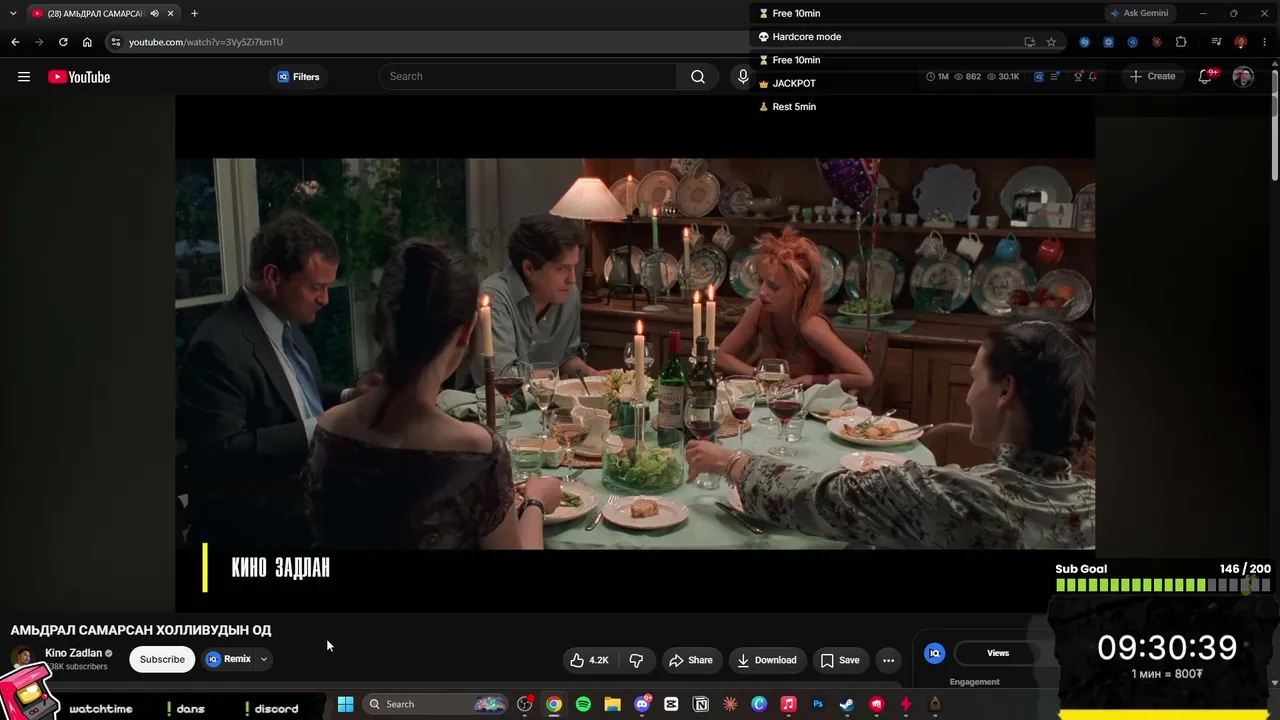
Task: Click the video player frame
Action: 635,353
